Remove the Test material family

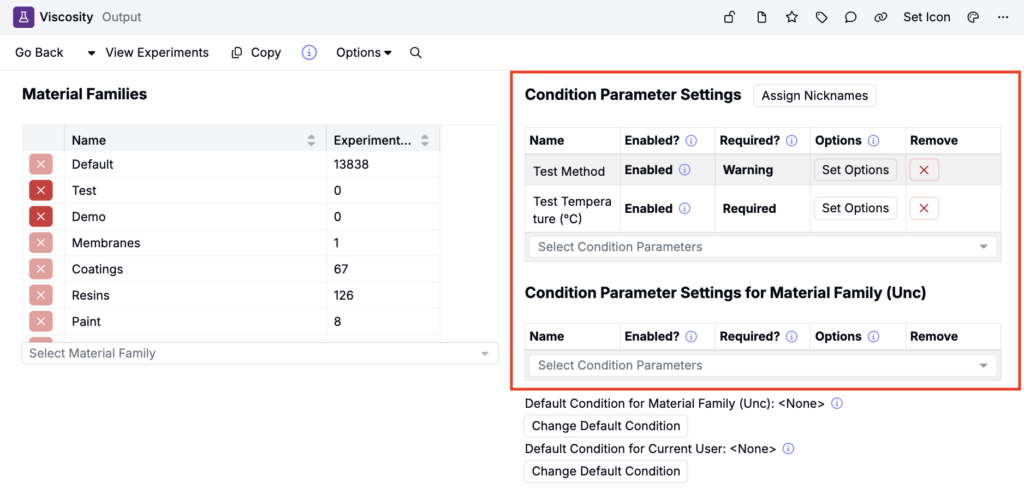pos(40,191)
